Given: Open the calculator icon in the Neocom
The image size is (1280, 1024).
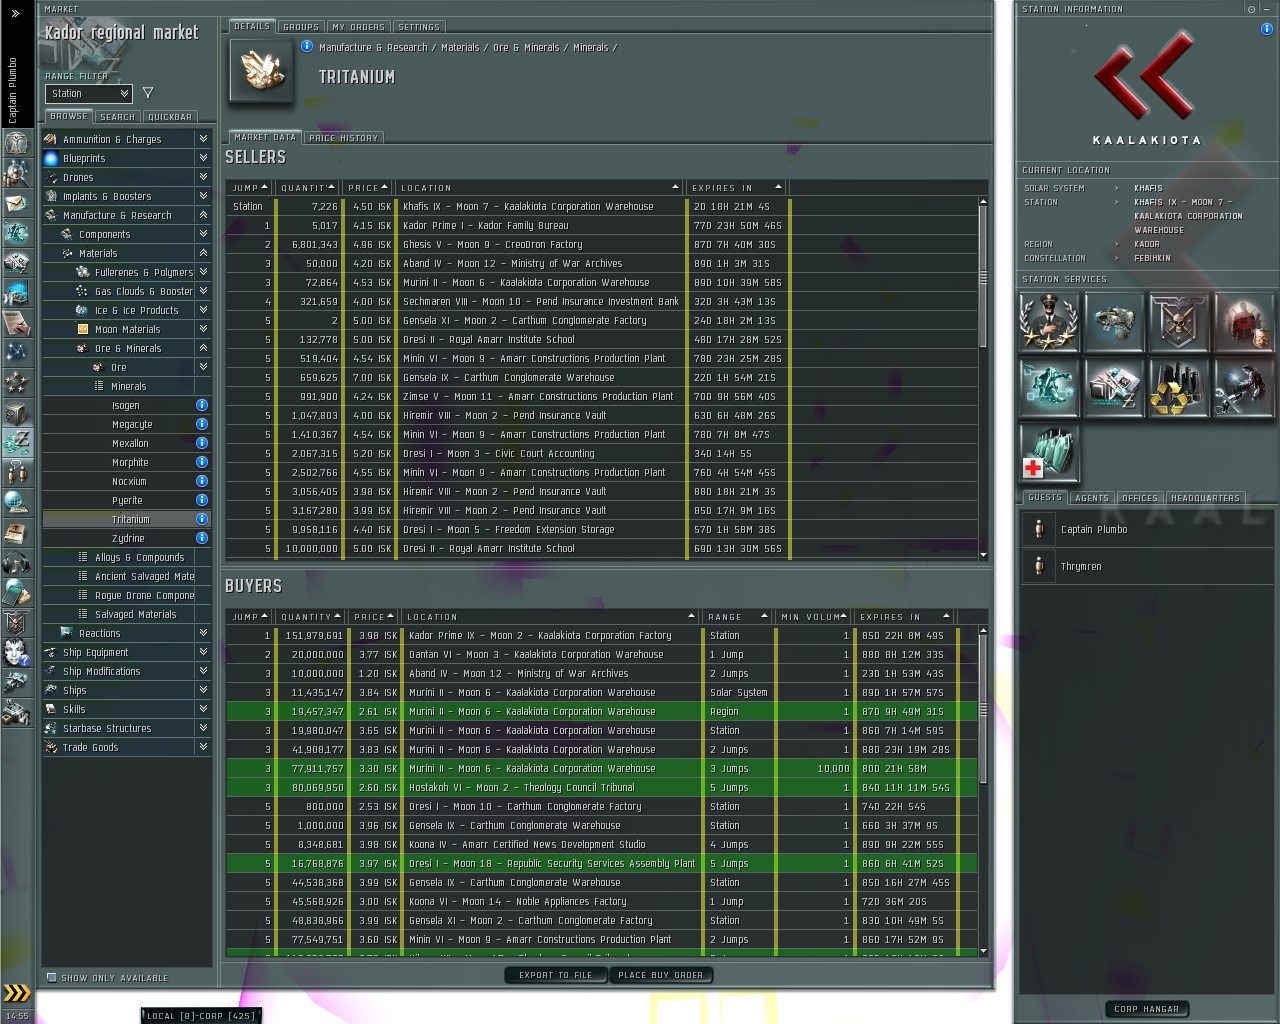Looking at the screenshot, I should (16, 592).
